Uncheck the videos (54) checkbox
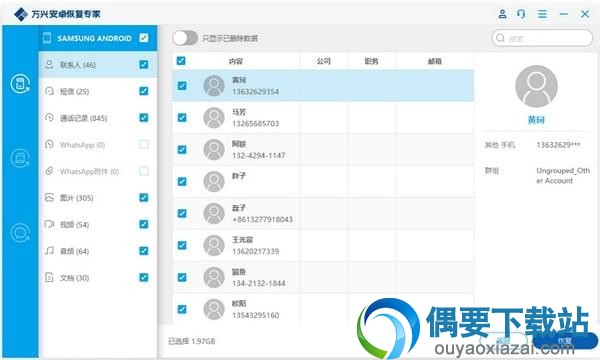 pyautogui.click(x=144, y=224)
